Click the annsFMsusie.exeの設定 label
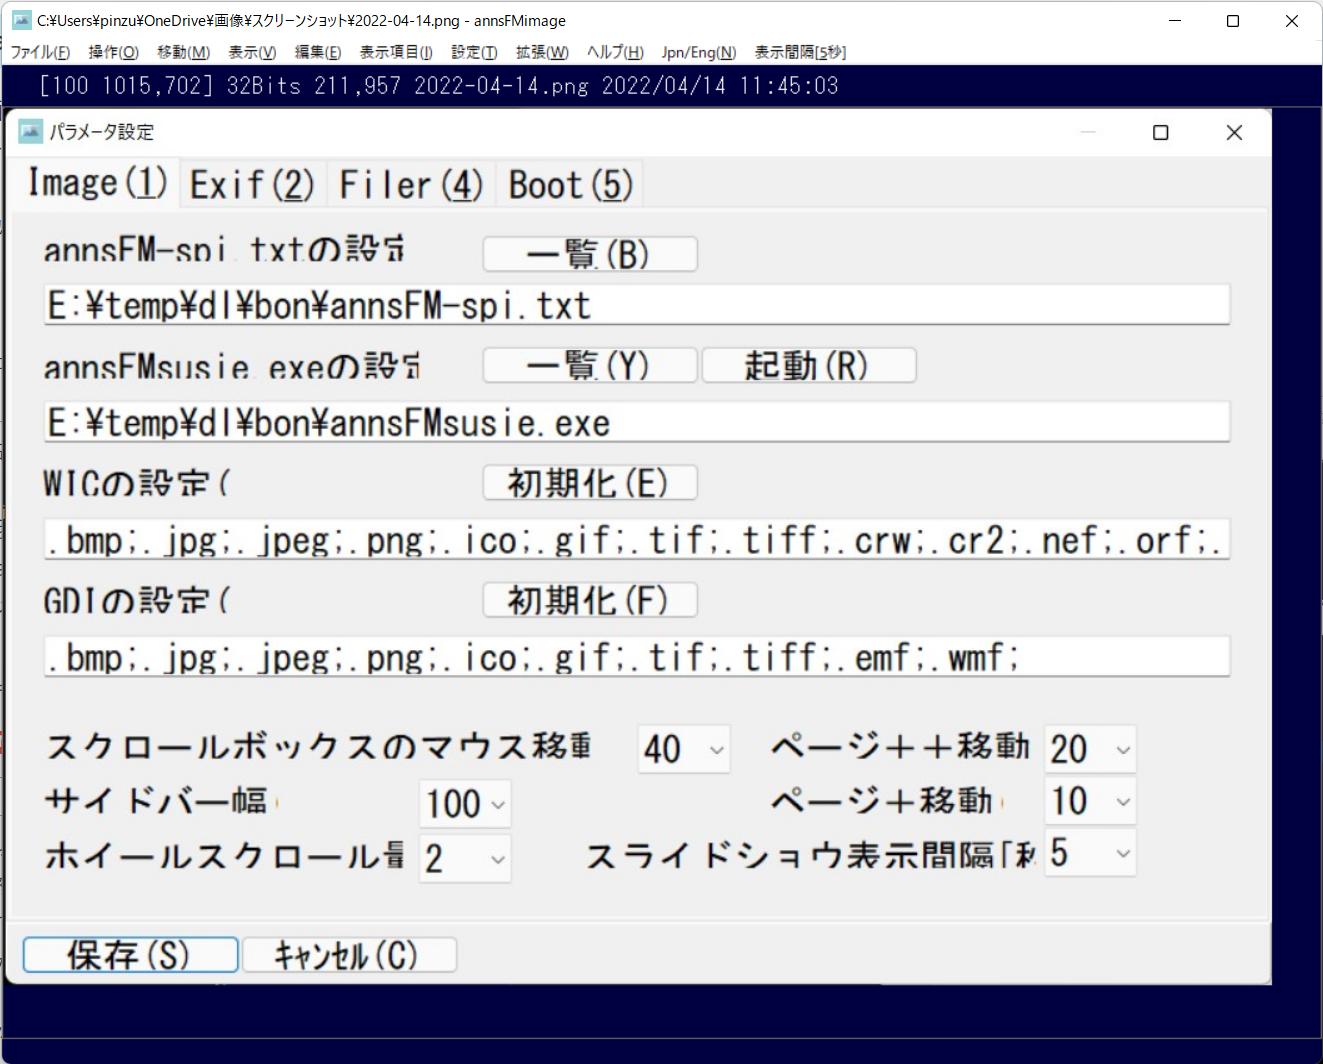 click(x=232, y=365)
